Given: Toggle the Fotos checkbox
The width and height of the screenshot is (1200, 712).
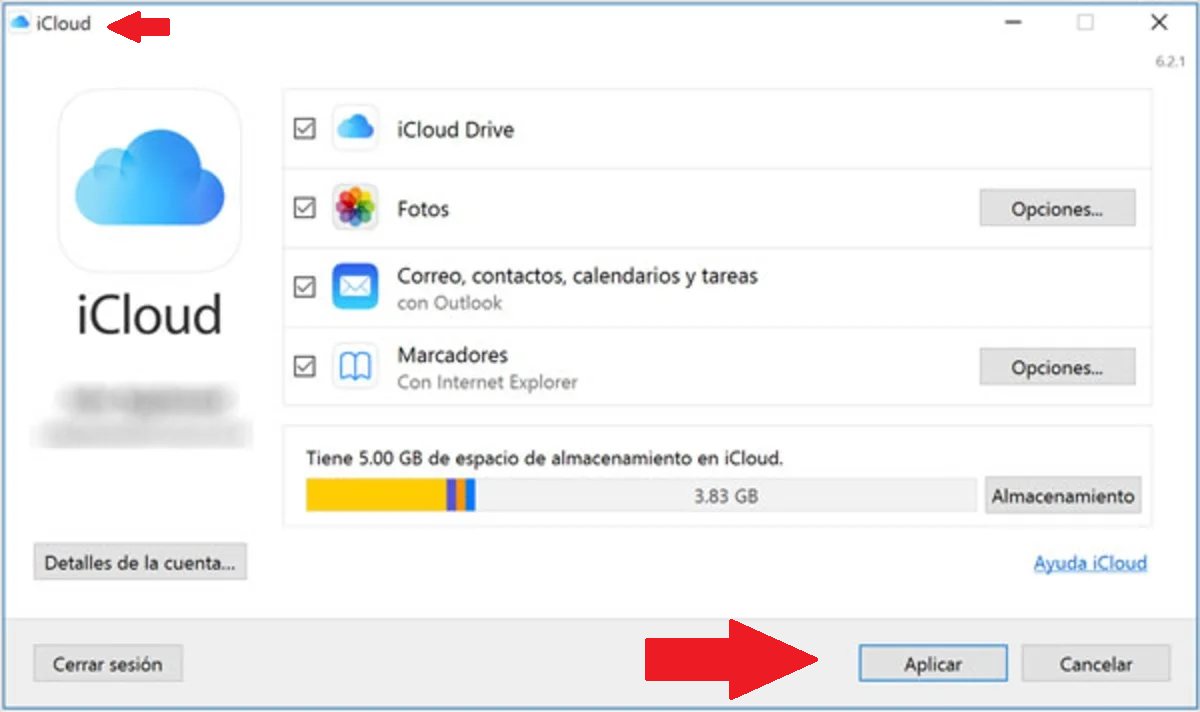Looking at the screenshot, I should point(304,208).
